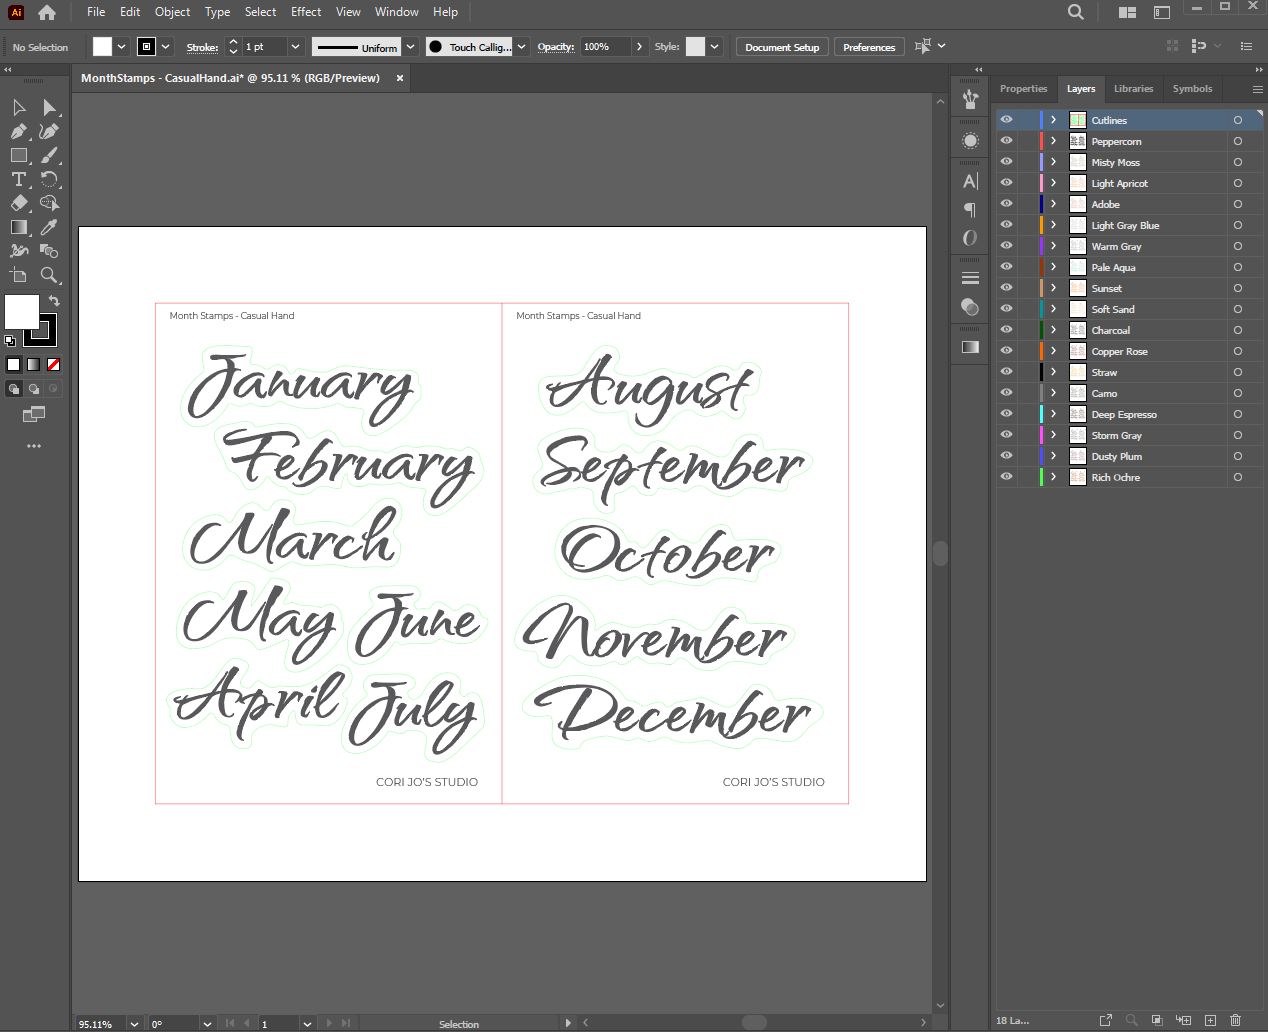Viewport: 1268px width, 1032px height.
Task: Swap fill and stroke colors
Action: 54,301
